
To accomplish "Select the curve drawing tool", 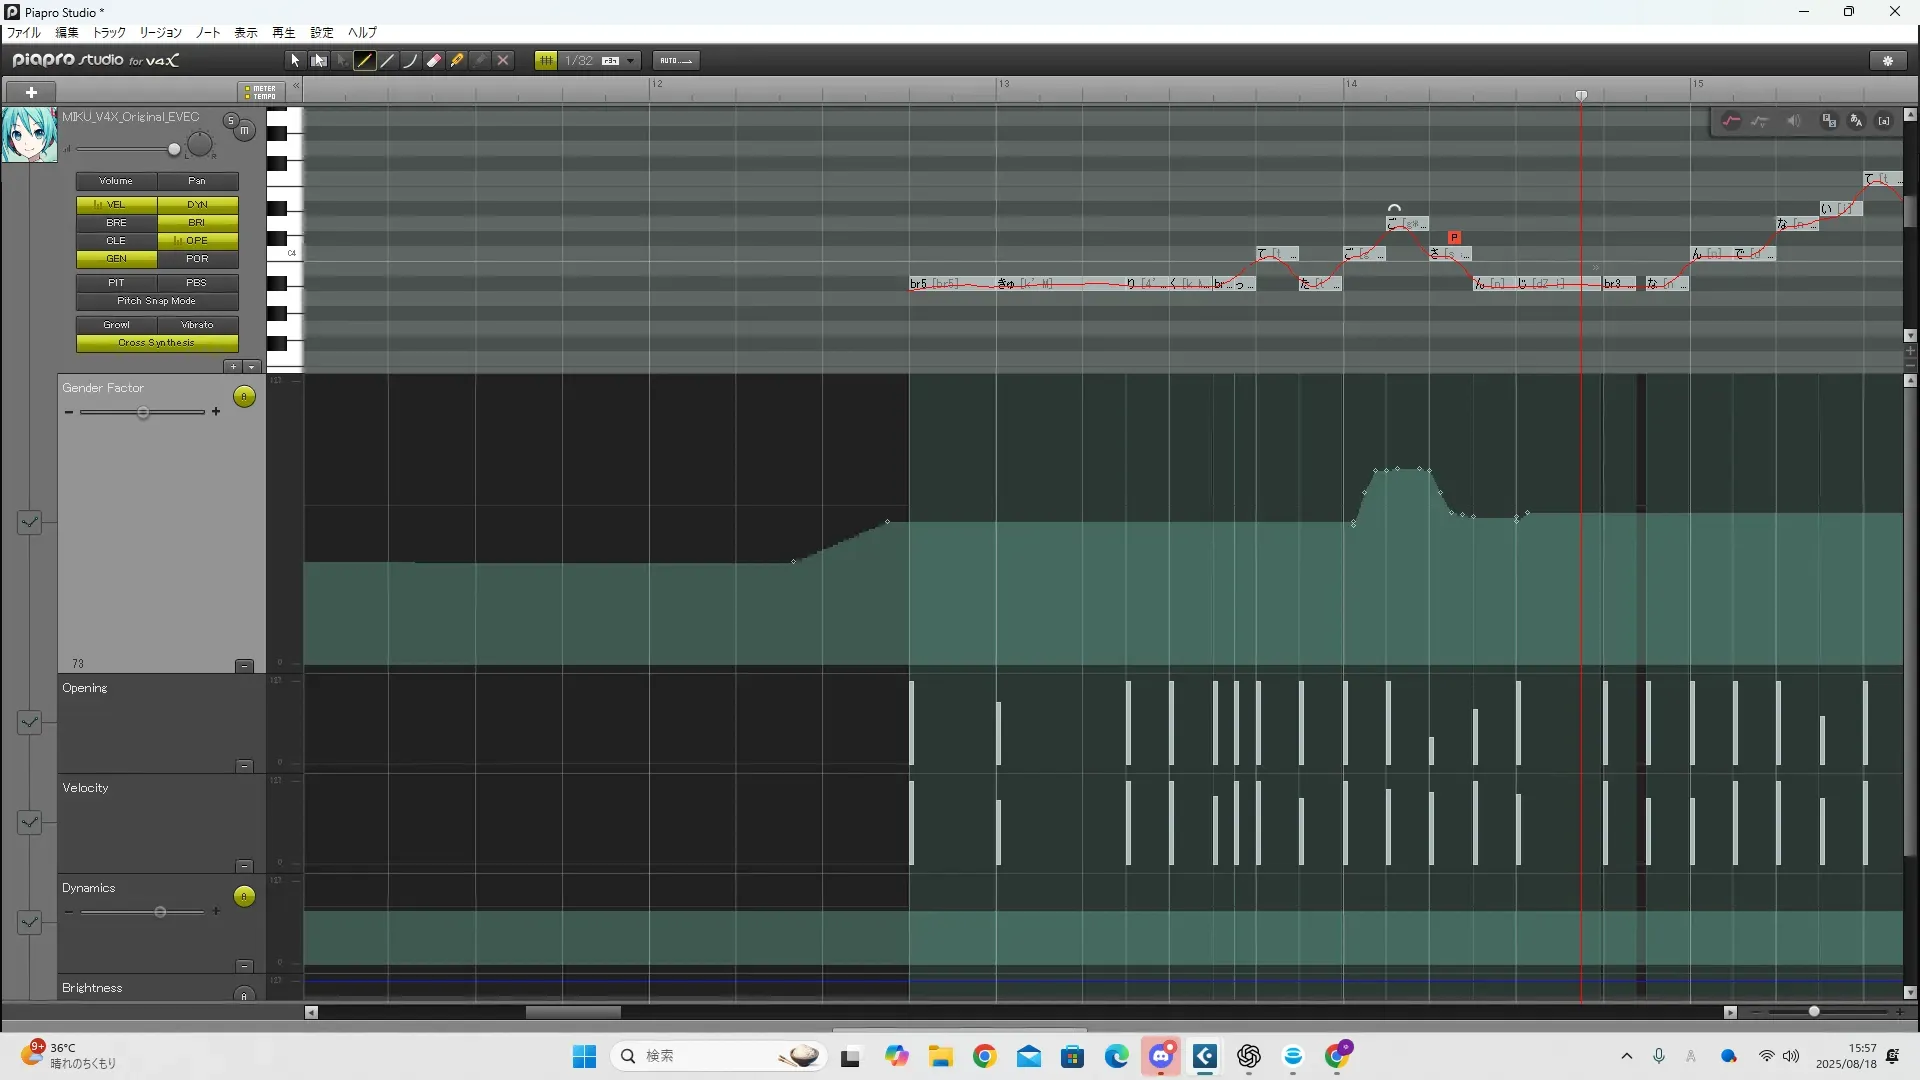I will (x=411, y=61).
